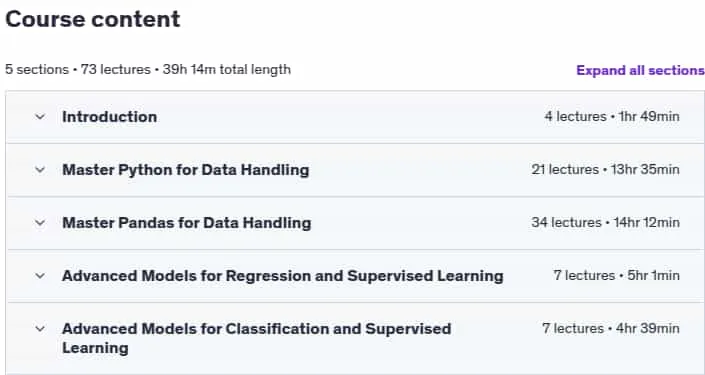The image size is (705, 375).
Task: Click the 7 lectures • 5hr 1min label
Action: [616, 276]
